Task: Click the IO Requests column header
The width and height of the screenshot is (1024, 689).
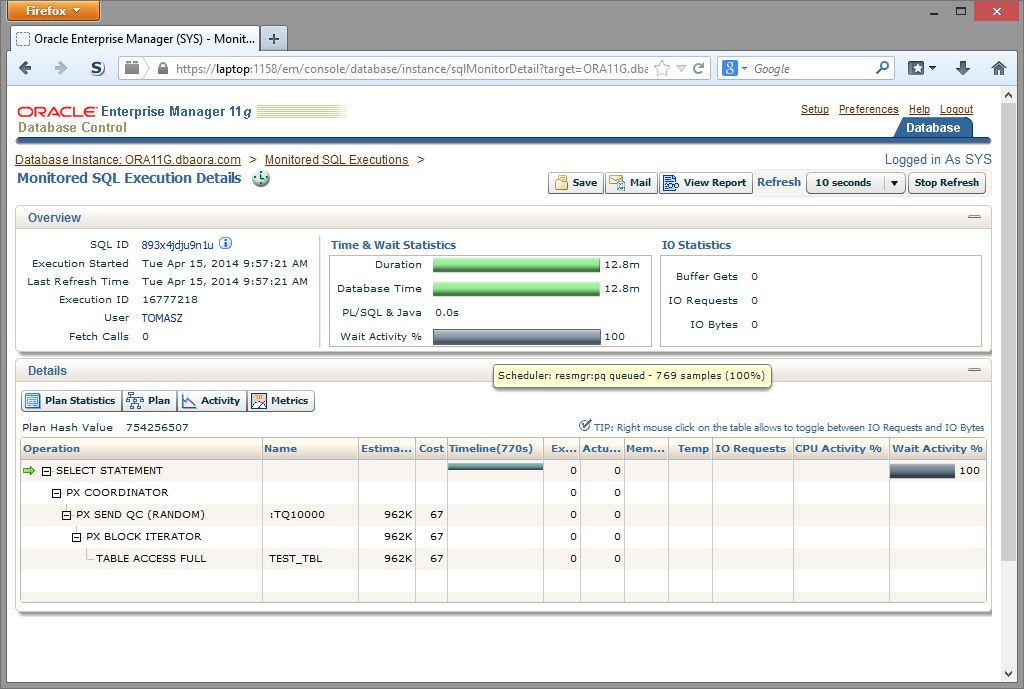Action: [x=752, y=449]
